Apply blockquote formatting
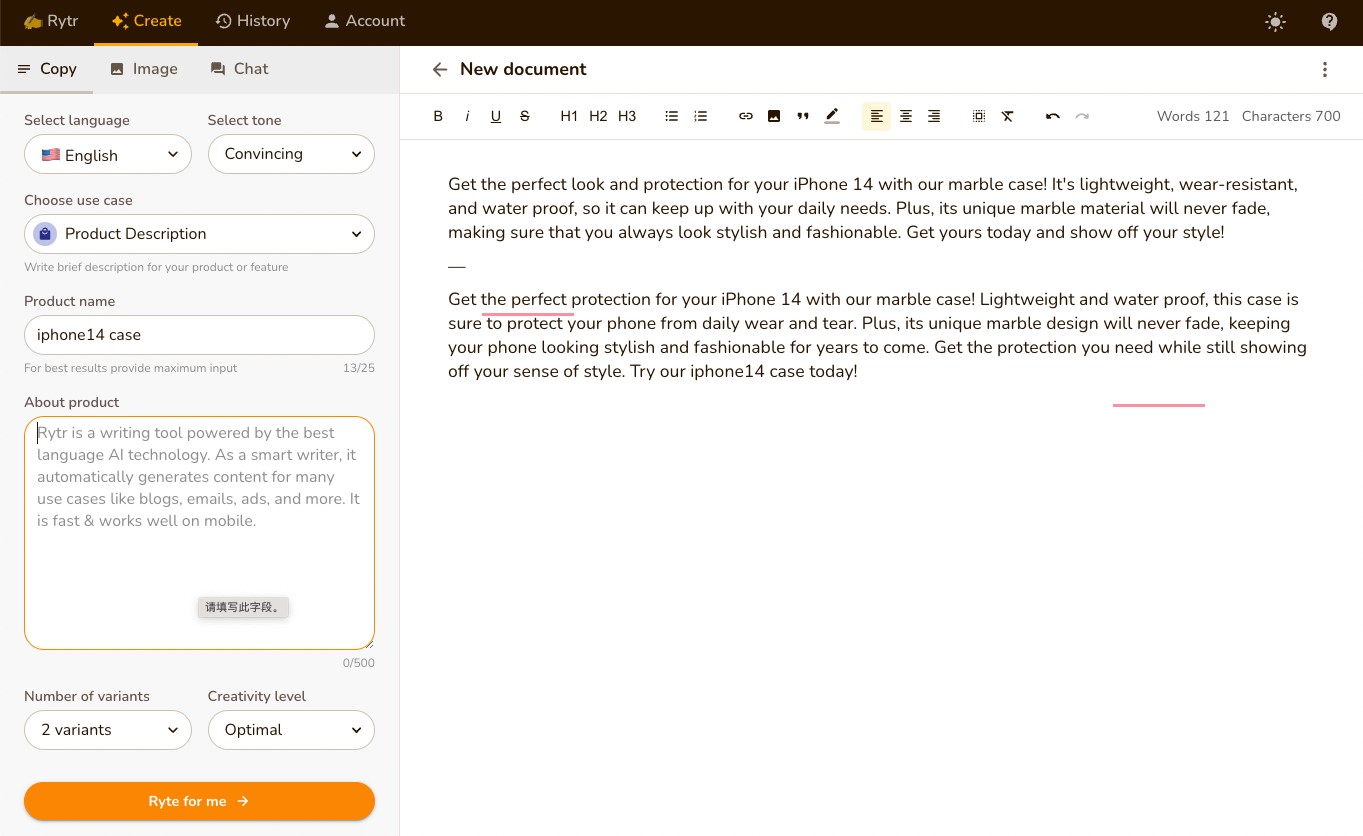 [803, 116]
